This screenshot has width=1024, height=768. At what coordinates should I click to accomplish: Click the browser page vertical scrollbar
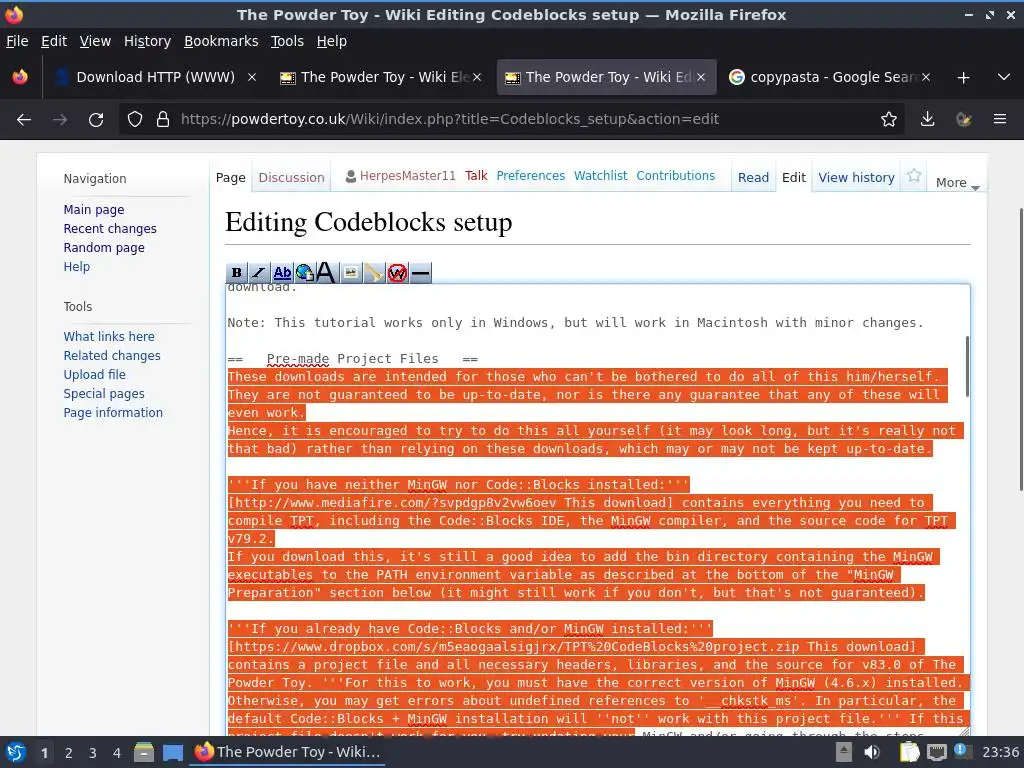1021,349
